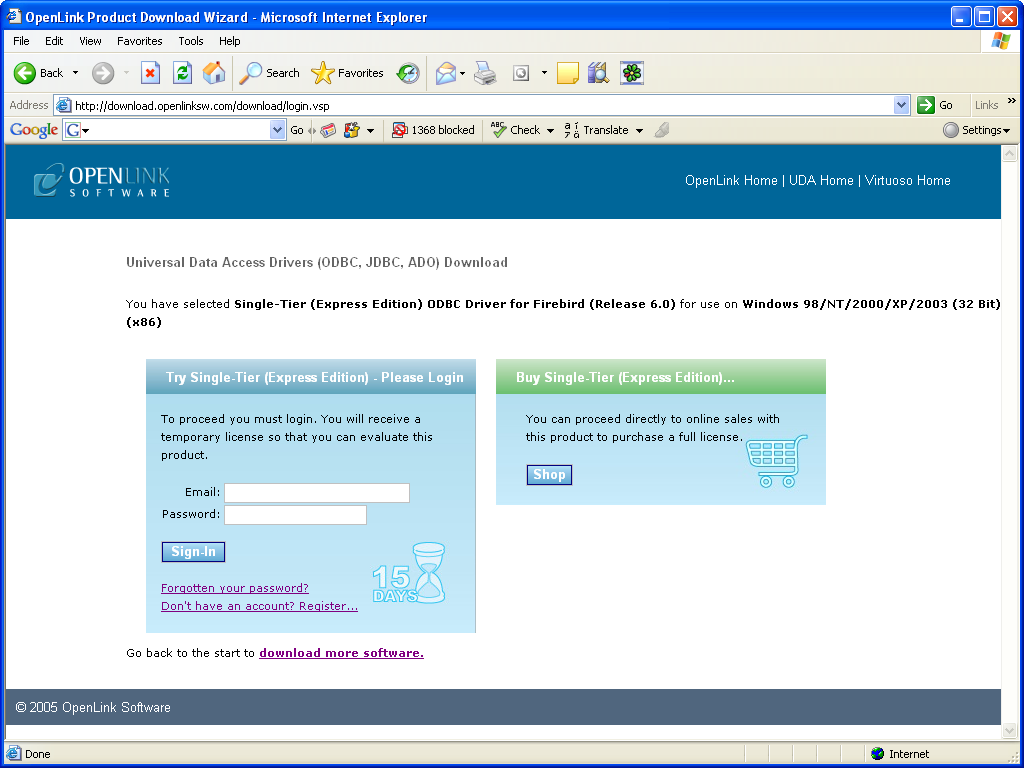The image size is (1024, 768).
Task: Click the red X Stop button
Action: click(150, 73)
